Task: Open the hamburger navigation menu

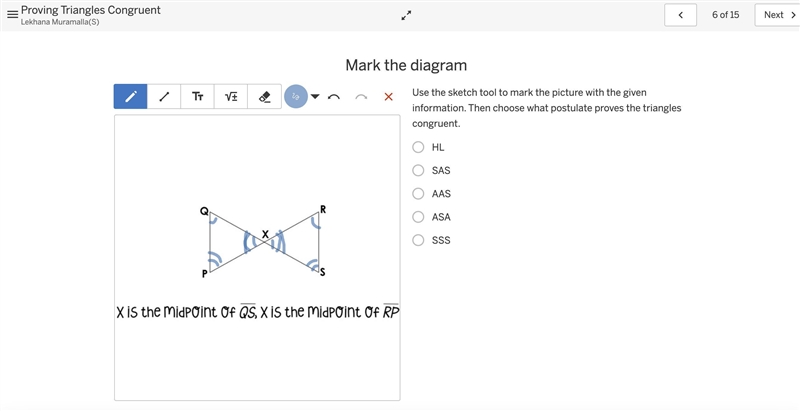Action: pyautogui.click(x=12, y=14)
